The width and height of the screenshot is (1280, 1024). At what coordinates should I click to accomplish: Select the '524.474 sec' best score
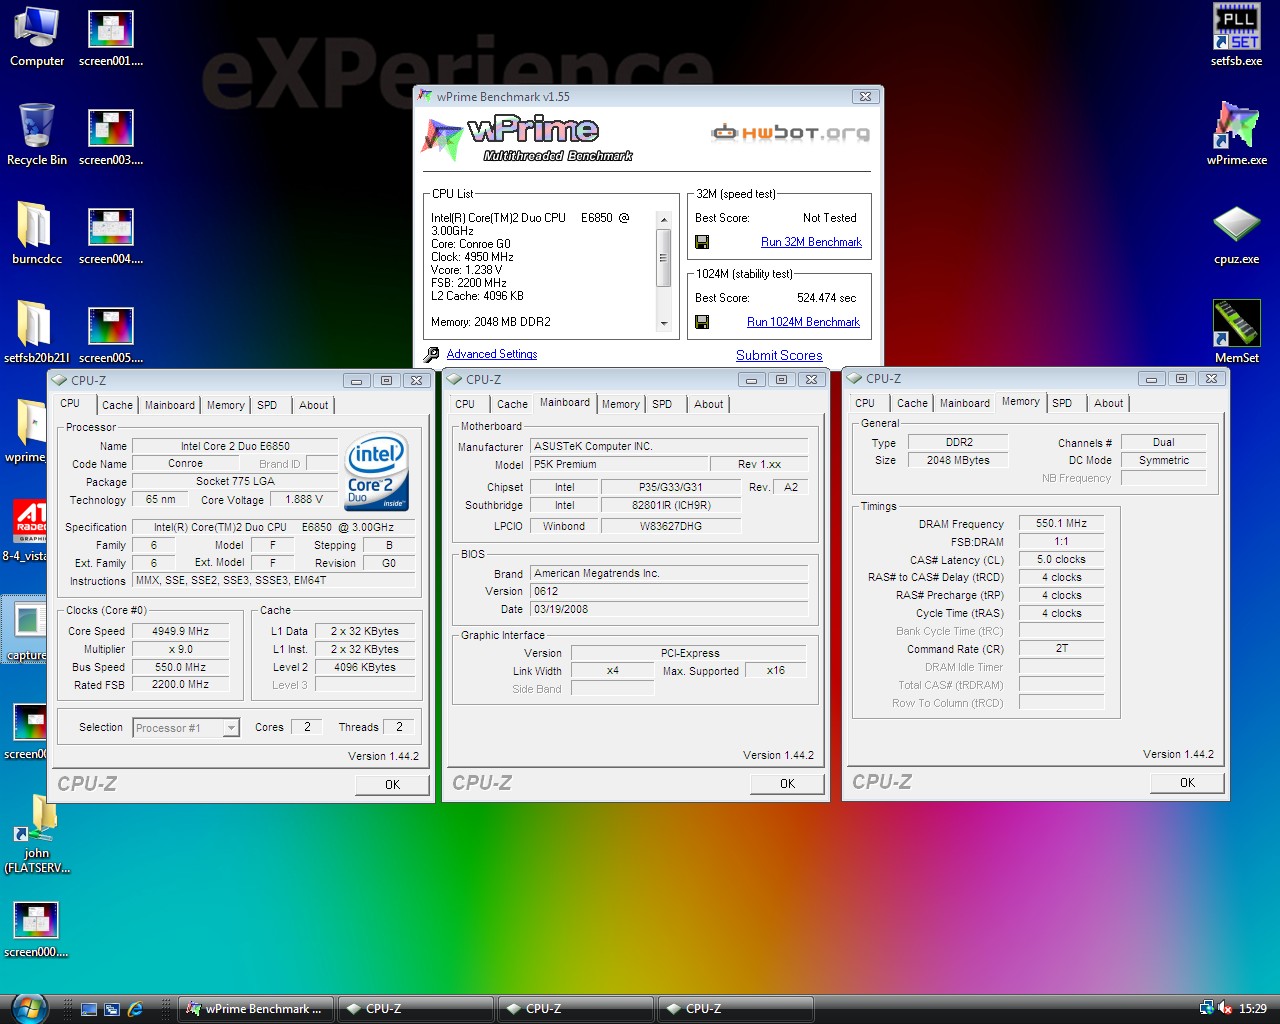tap(826, 298)
